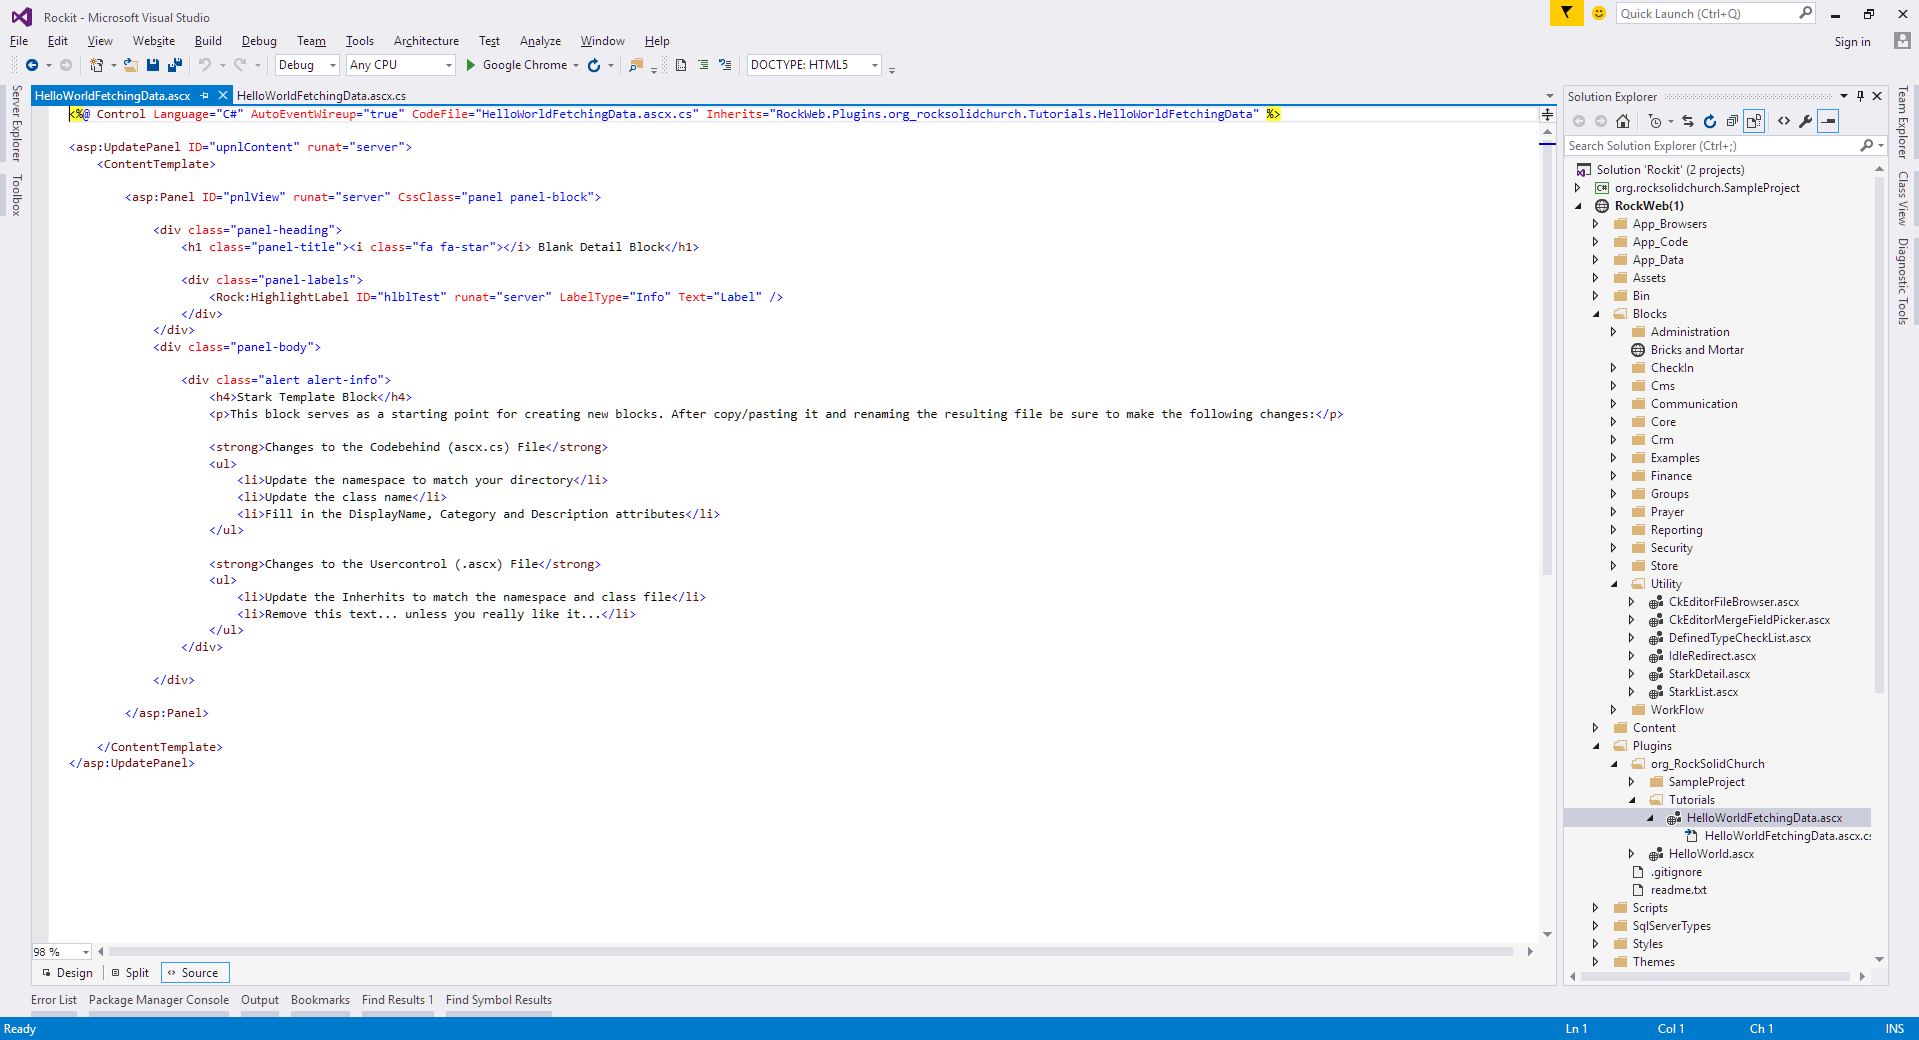Refresh the Solution Explorer tree
This screenshot has width=1919, height=1040.
(1710, 121)
